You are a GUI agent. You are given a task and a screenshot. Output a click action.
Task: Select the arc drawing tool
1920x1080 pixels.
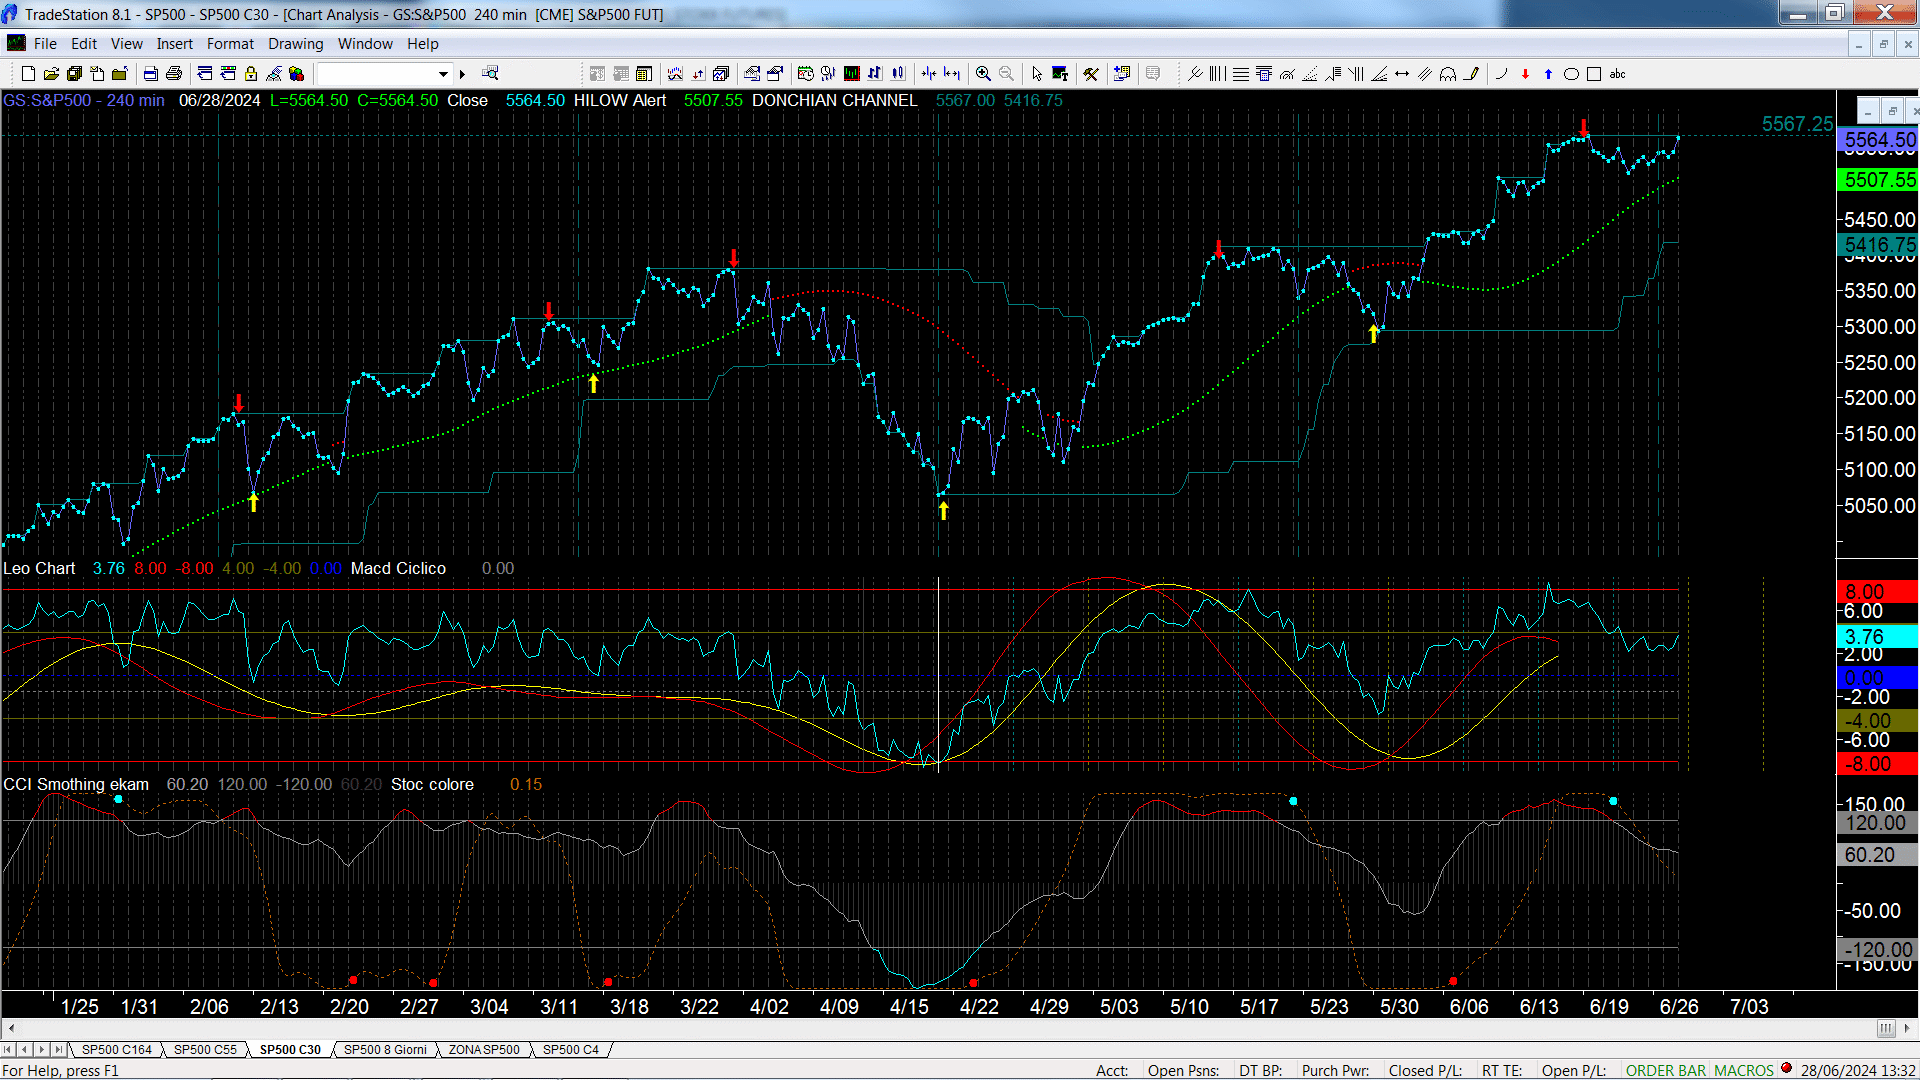coord(1501,74)
